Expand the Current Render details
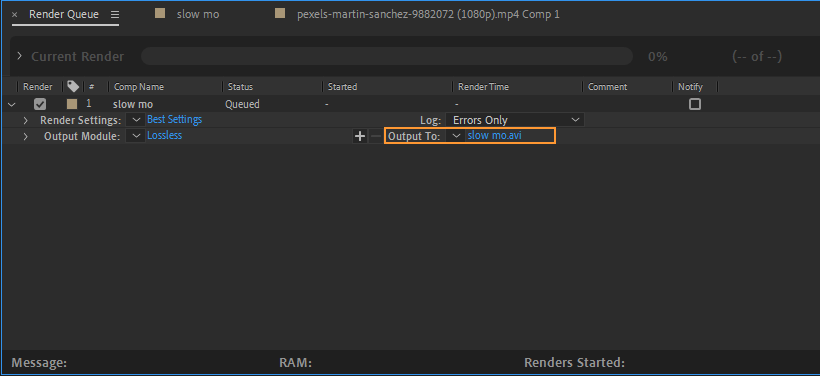The image size is (820, 376). click(20, 56)
